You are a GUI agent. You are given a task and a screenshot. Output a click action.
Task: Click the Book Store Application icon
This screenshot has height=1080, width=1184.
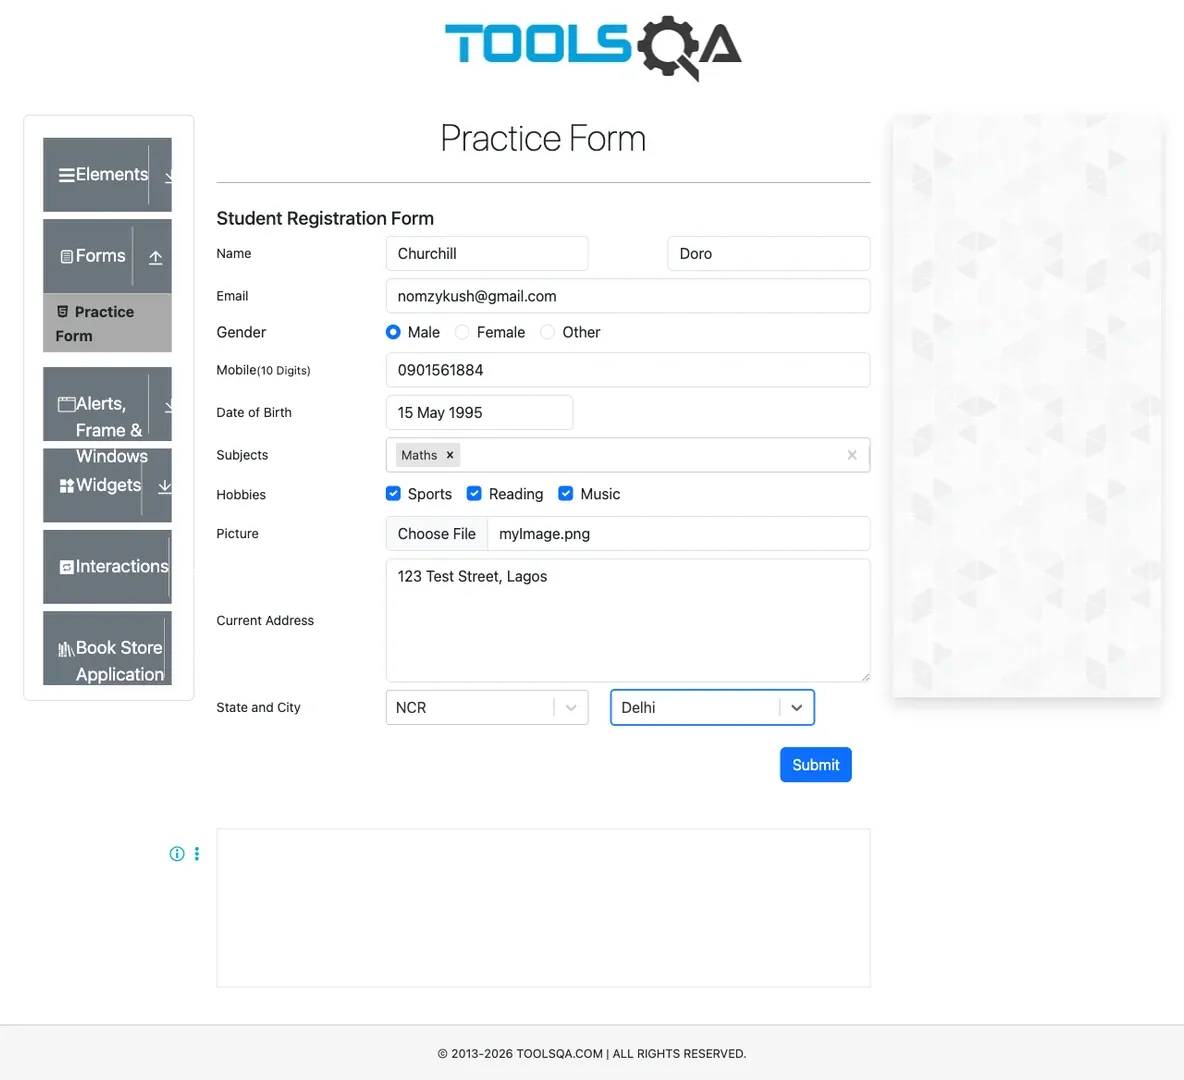66,649
